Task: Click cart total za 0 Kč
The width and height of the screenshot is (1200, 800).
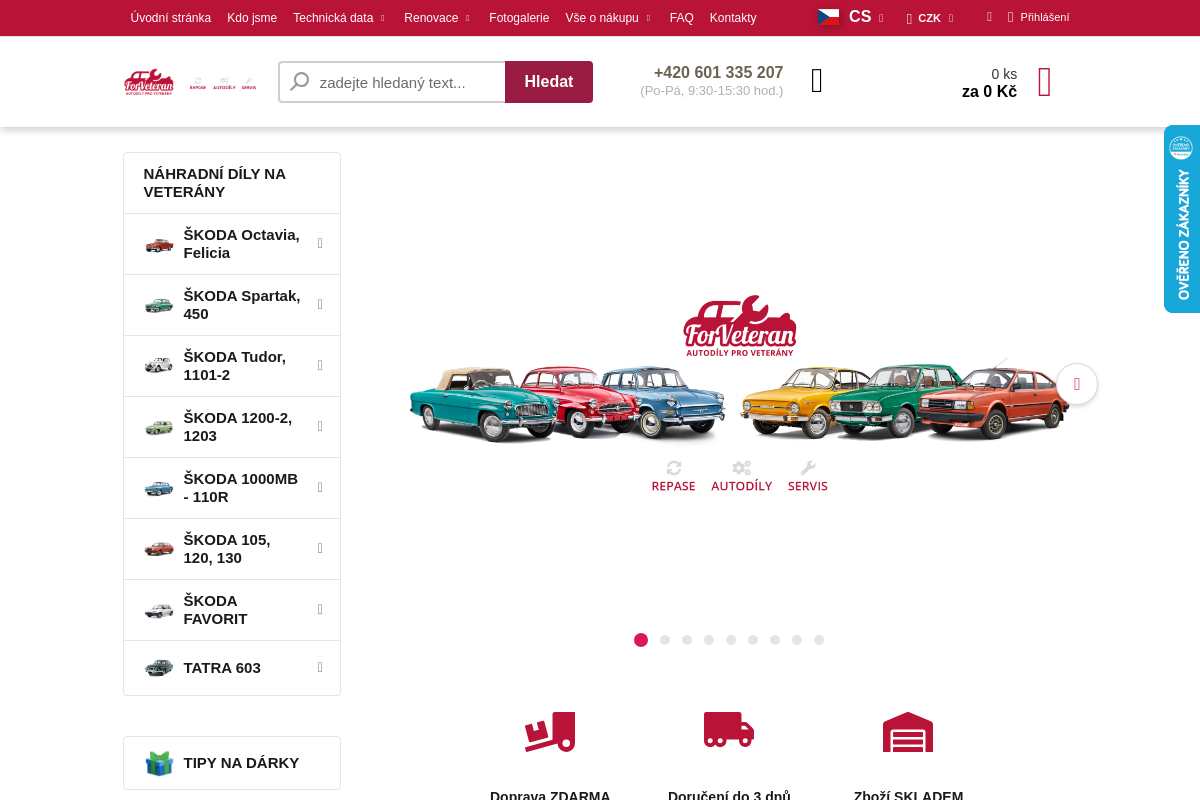Action: 989,92
